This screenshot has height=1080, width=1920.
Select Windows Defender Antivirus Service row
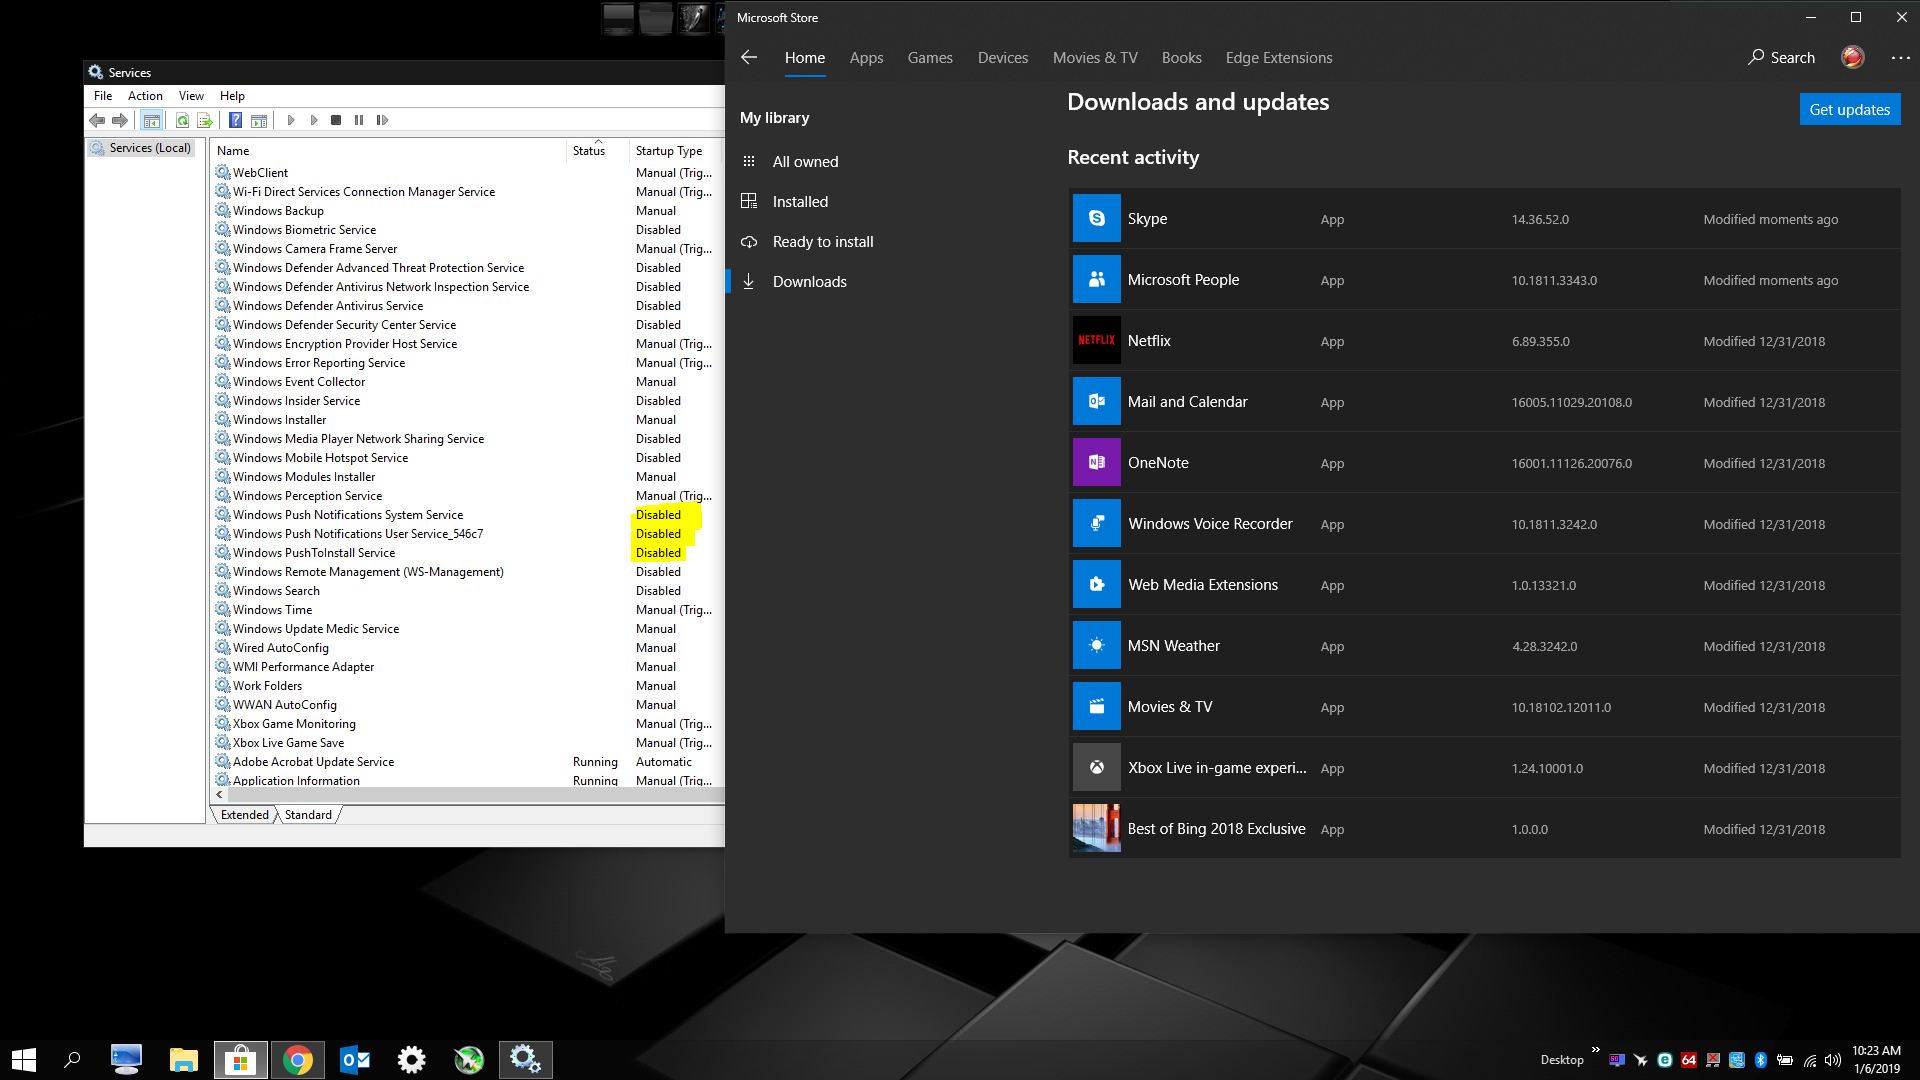point(468,306)
